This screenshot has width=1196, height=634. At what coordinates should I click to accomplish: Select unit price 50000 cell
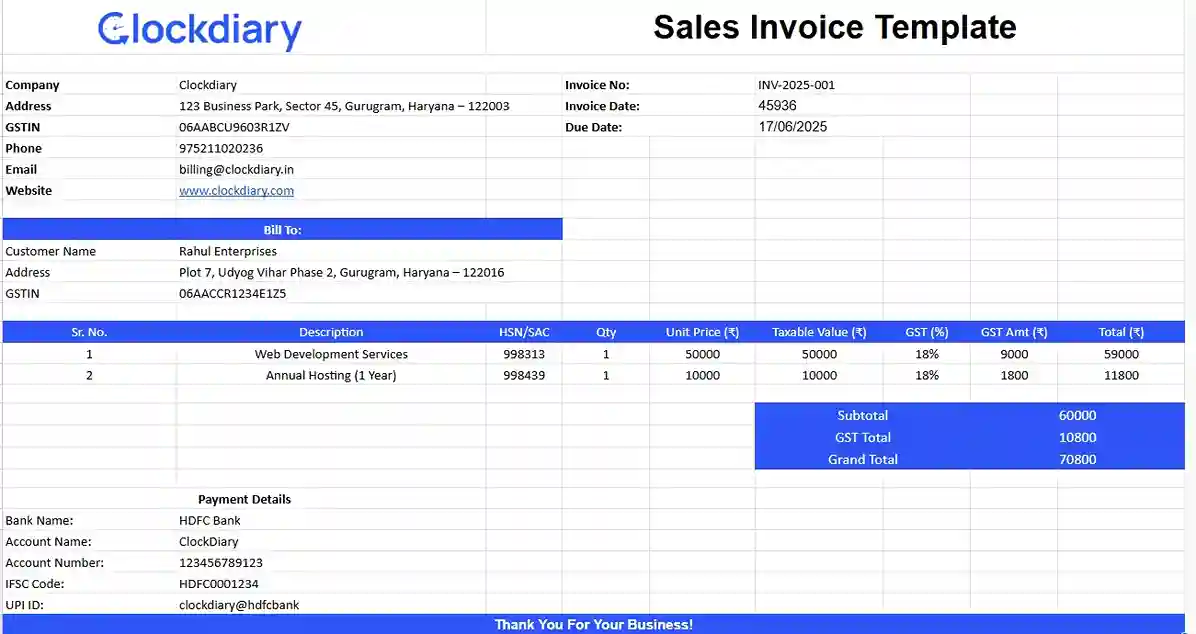coord(702,354)
